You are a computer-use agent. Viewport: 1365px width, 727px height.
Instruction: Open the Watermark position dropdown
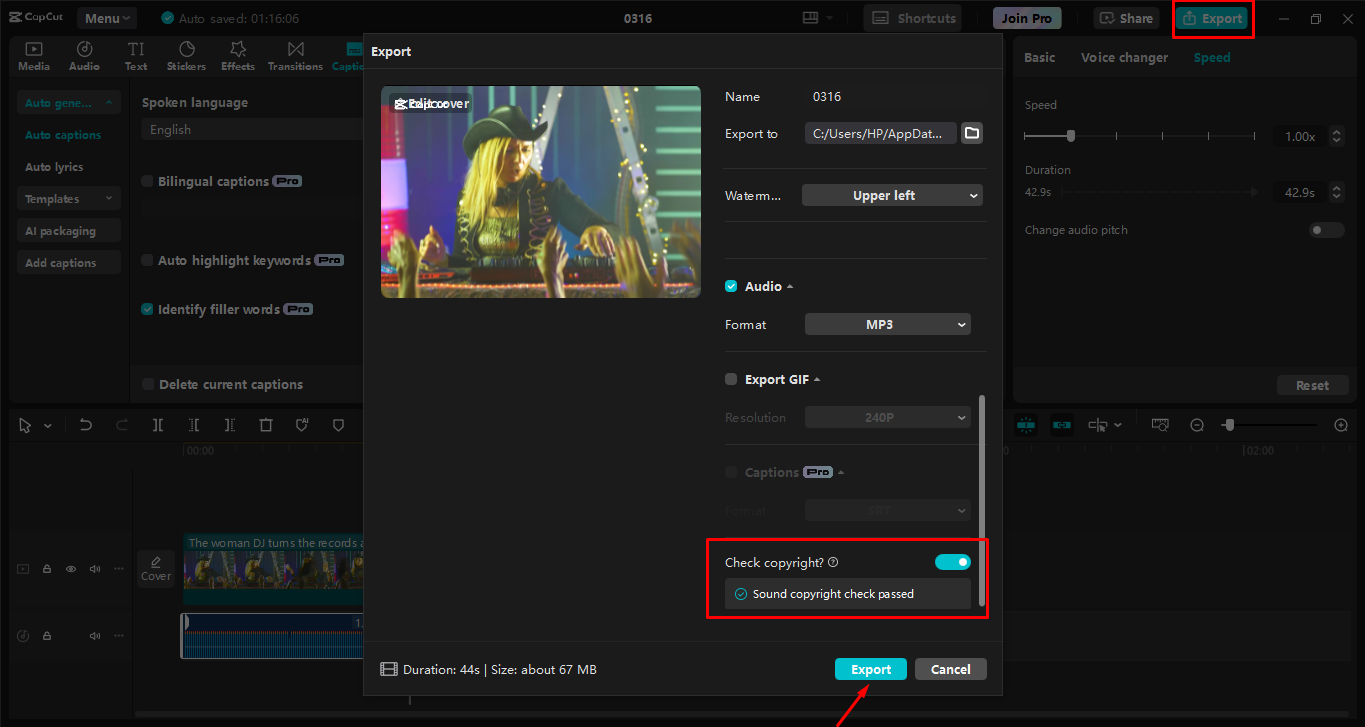(891, 195)
